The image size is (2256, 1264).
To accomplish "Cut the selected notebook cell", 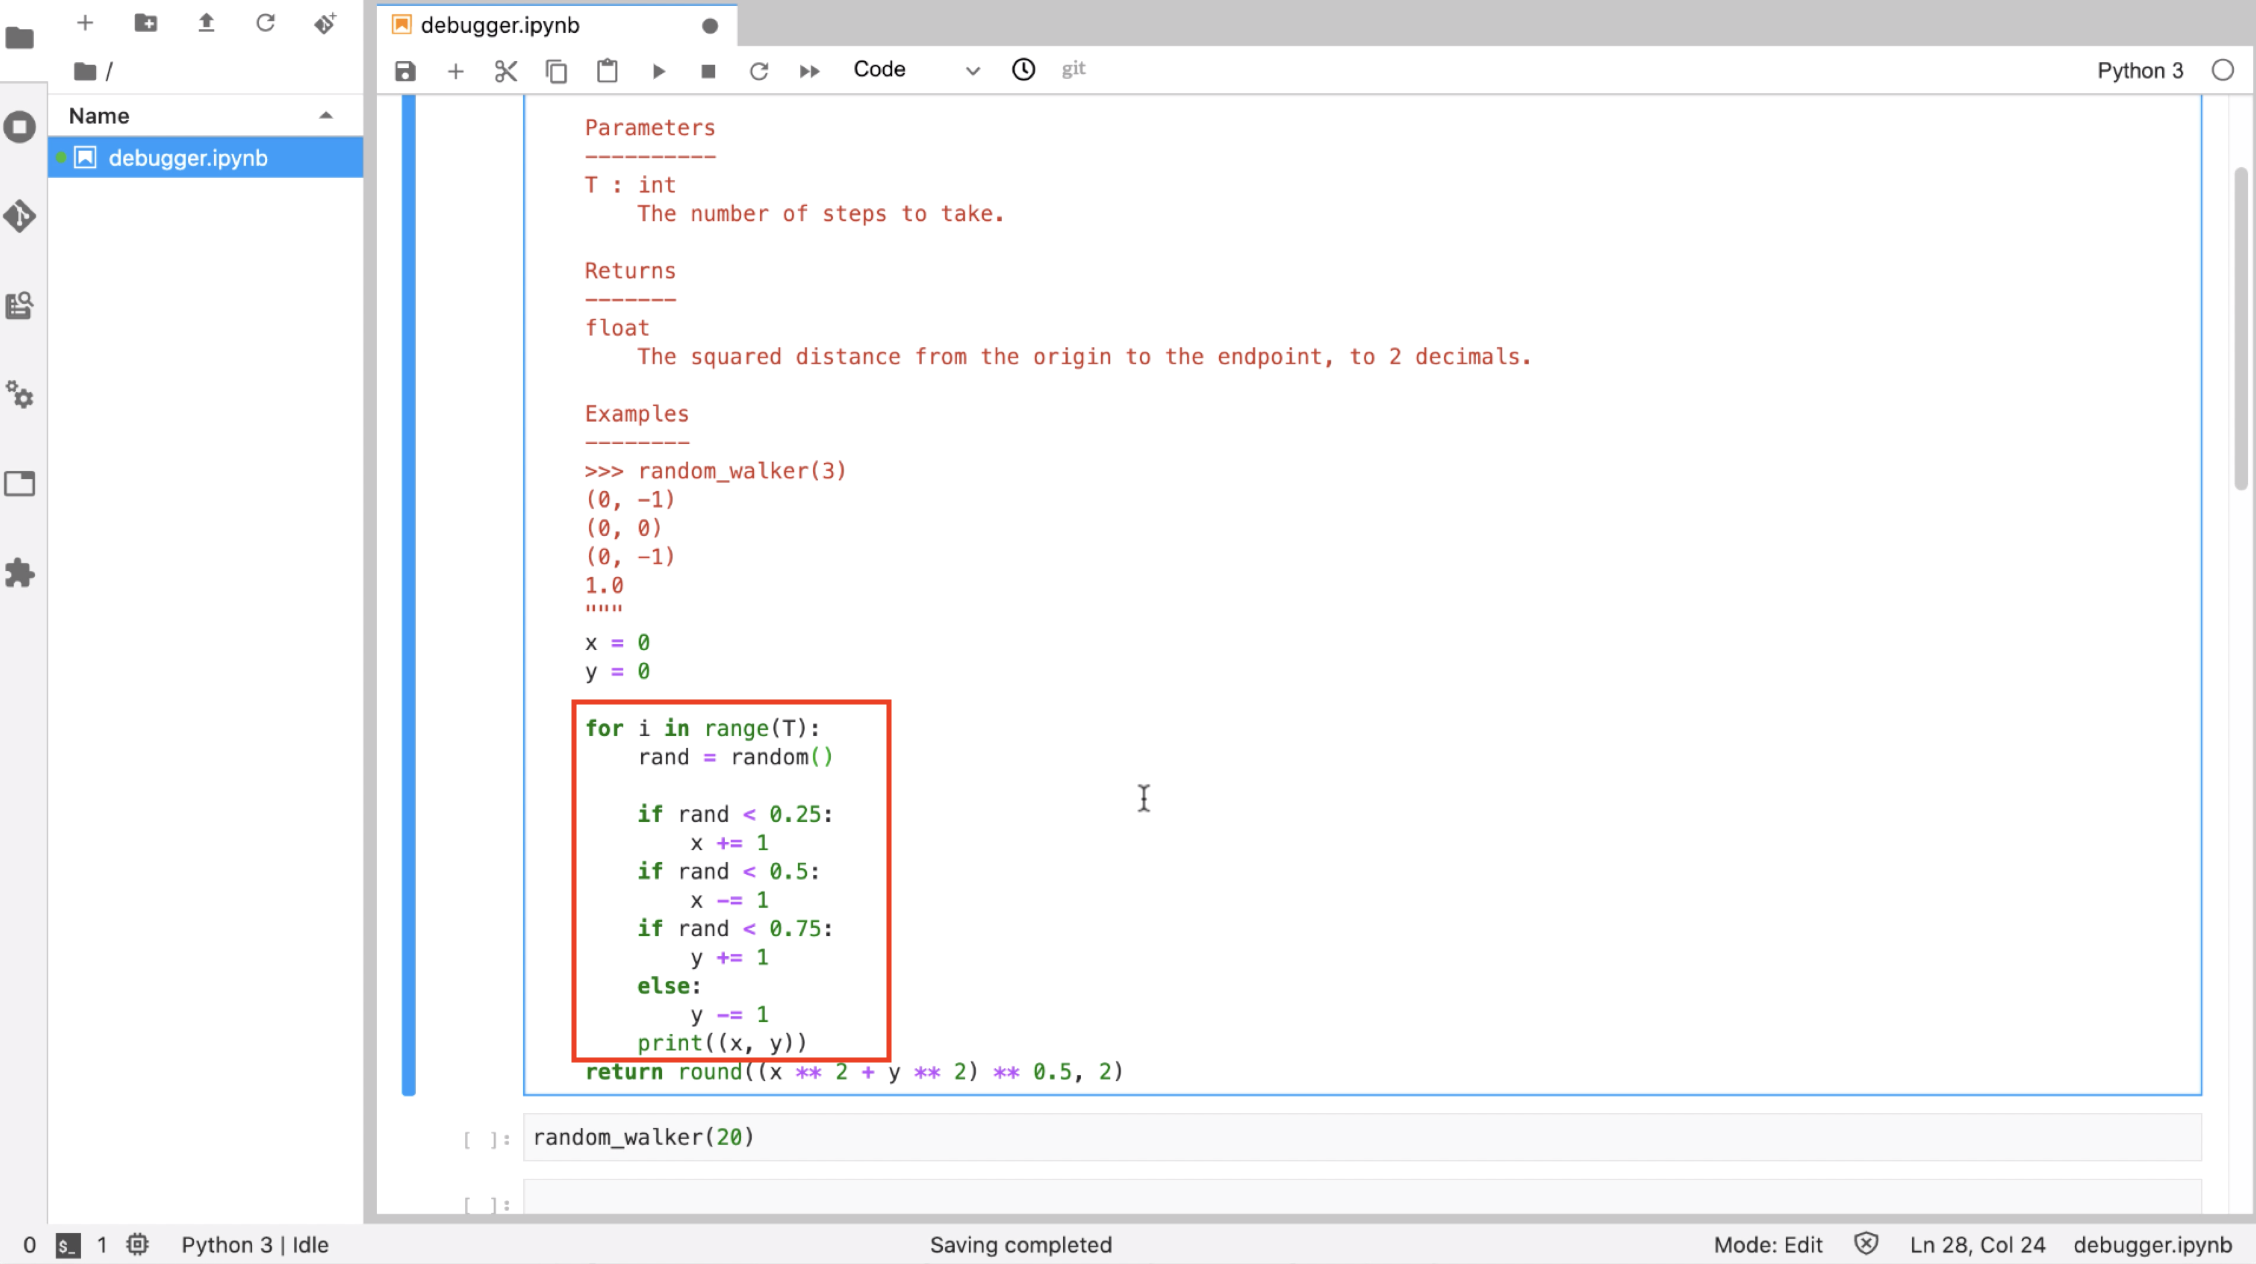I will click(x=506, y=70).
